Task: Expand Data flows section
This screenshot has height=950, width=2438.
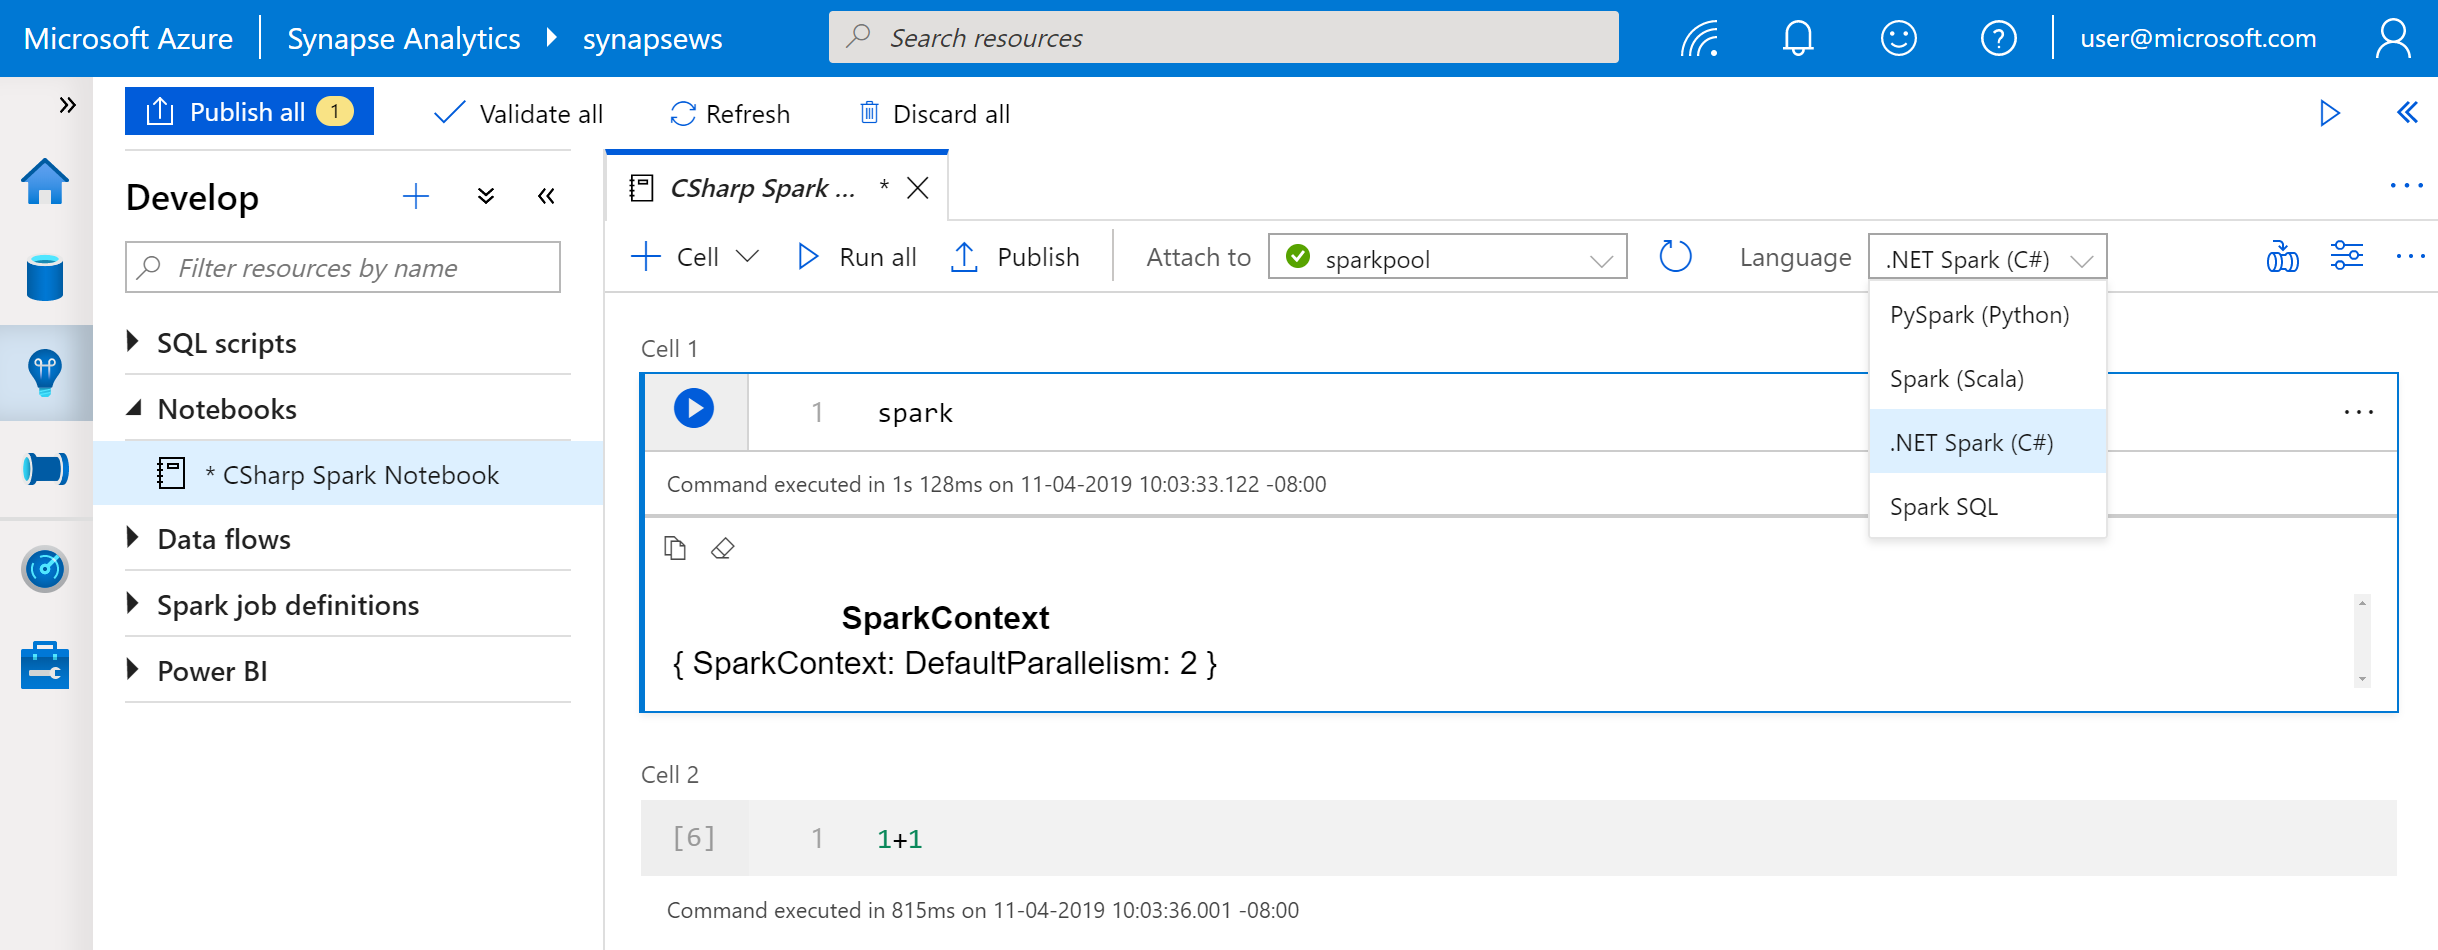Action: tap(132, 538)
